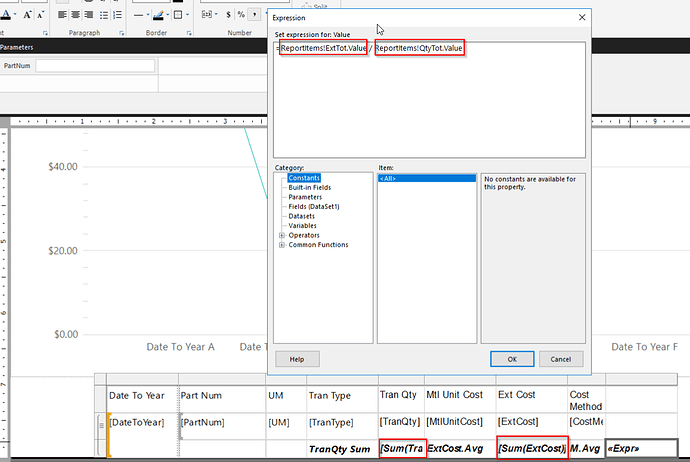Click the border color pen icon
690x462 pixels.
(158, 15)
